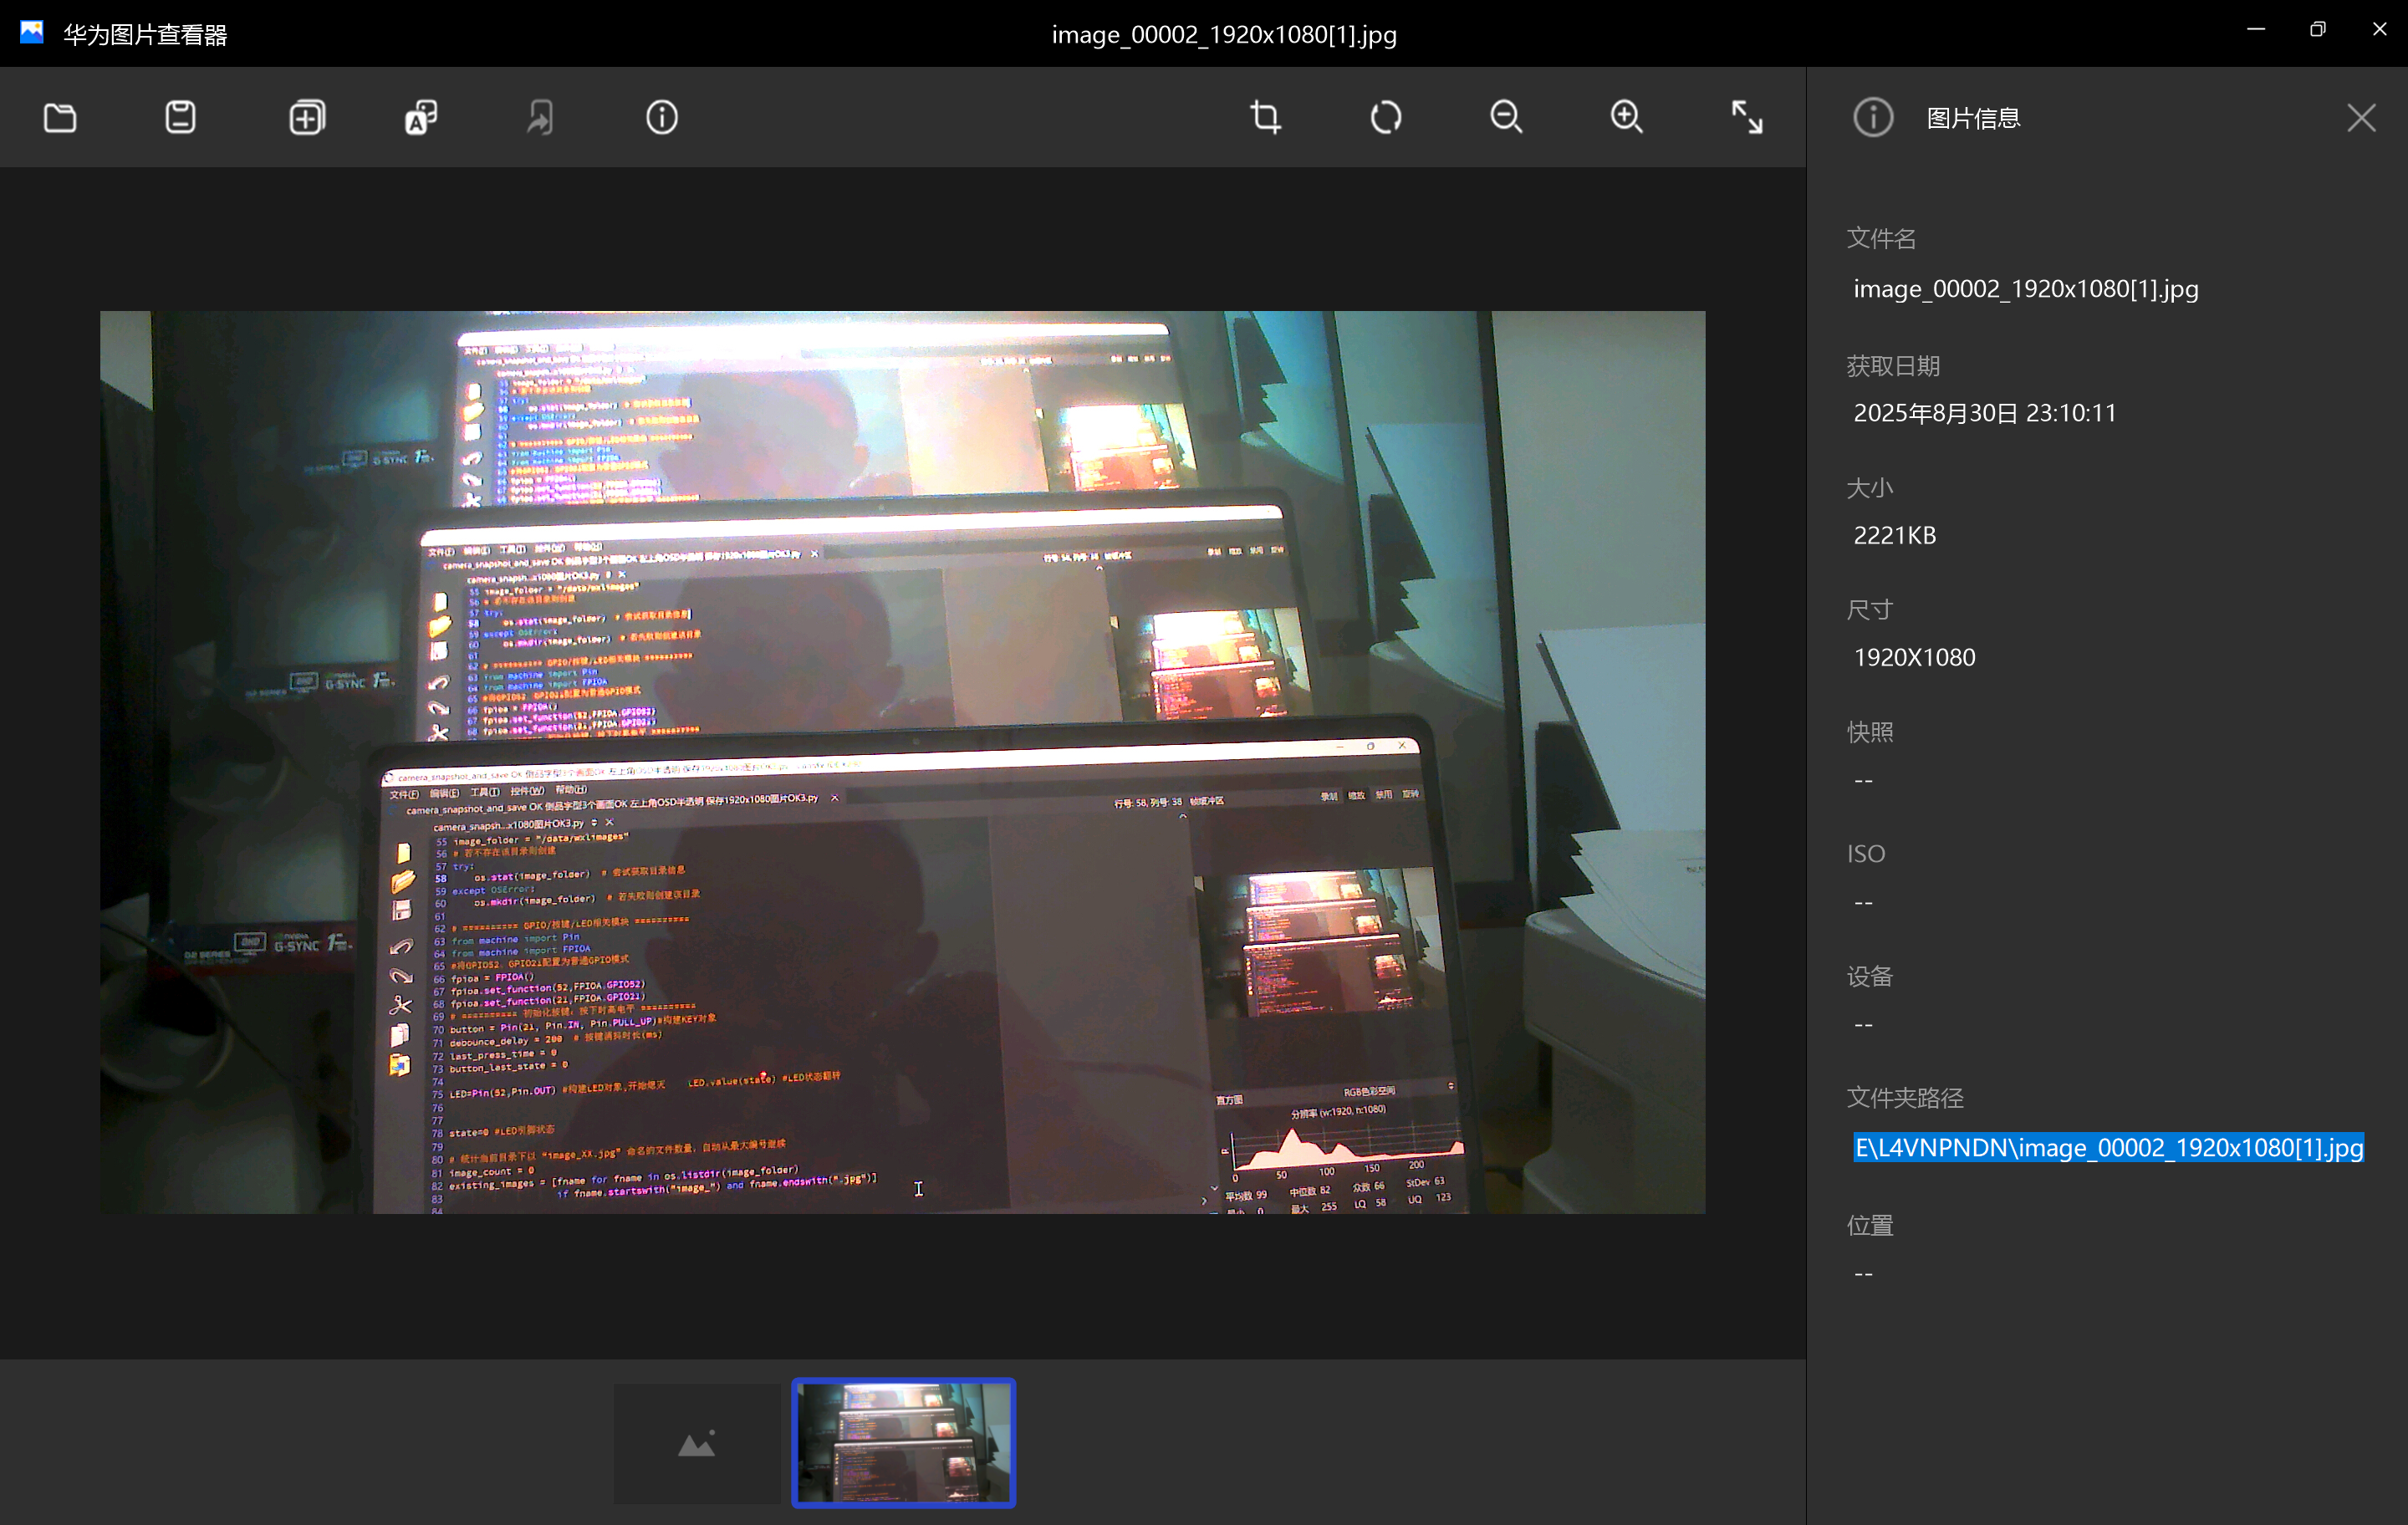The width and height of the screenshot is (2408, 1525).
Task: Click the title bar file name text
Action: coord(1223,34)
